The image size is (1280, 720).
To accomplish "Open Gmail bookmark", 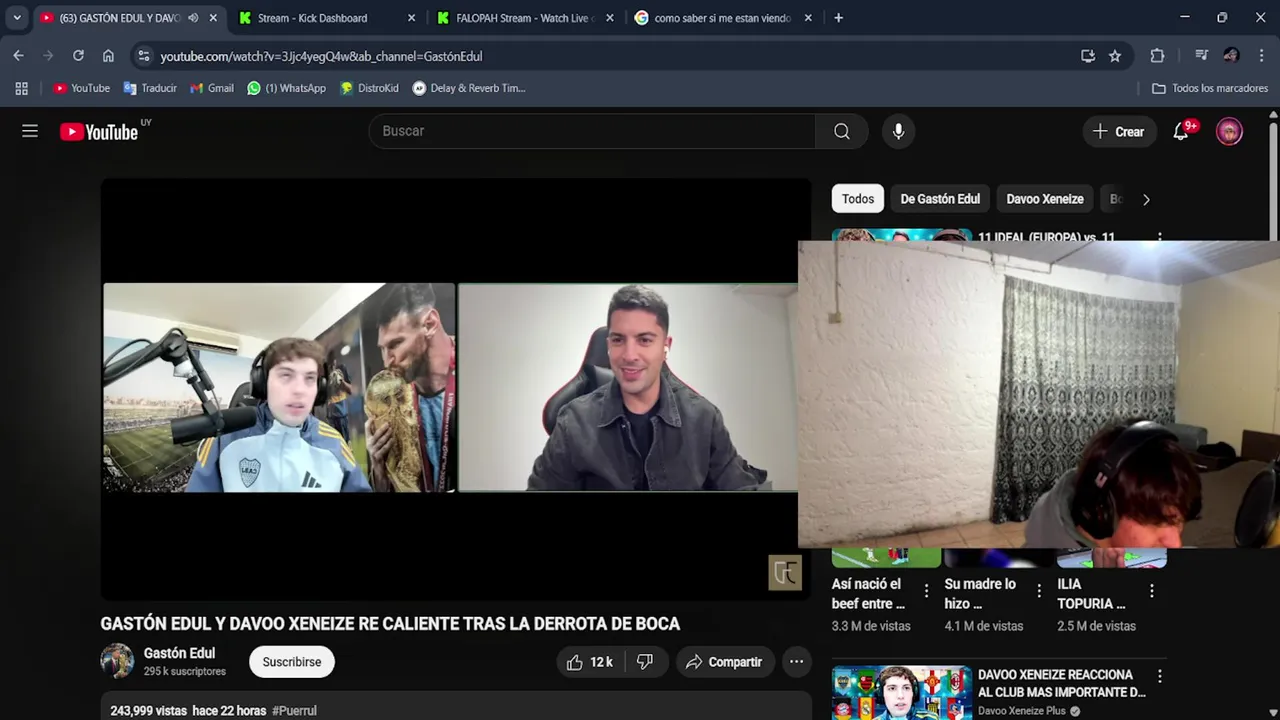I will coord(212,88).
